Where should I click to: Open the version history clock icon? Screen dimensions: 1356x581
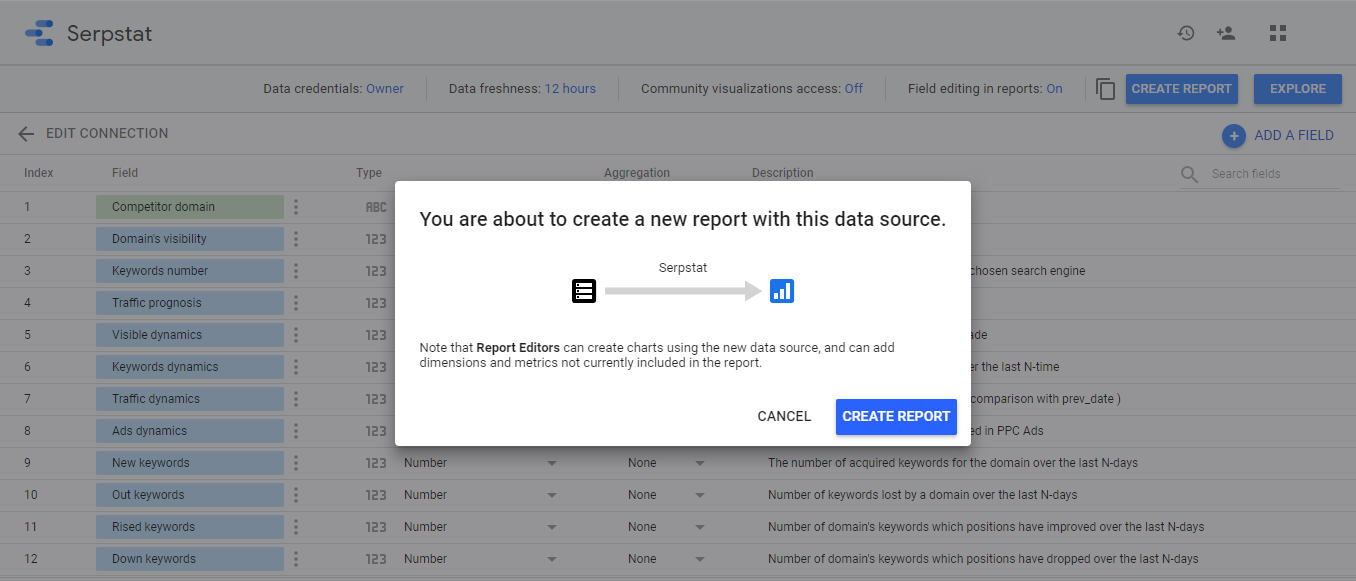[1186, 33]
